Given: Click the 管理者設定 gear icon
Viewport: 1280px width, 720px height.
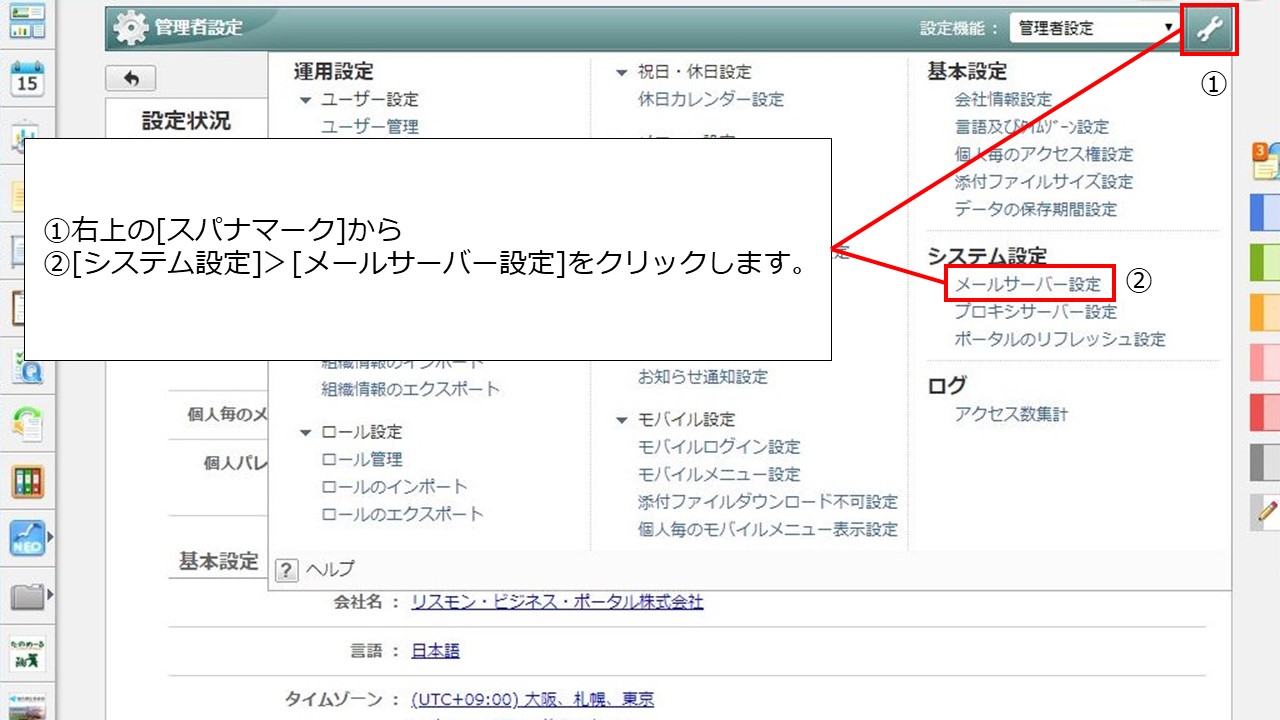Looking at the screenshot, I should pyautogui.click(x=130, y=28).
